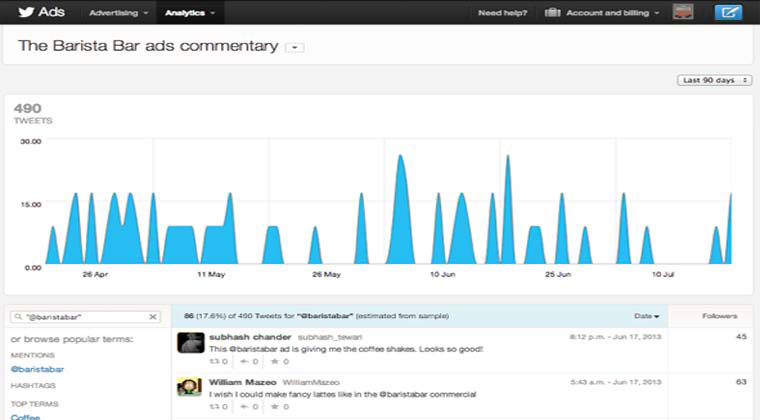760x420 pixels.
Task: Click the briefcase icon beside Account and billing
Action: pos(552,13)
